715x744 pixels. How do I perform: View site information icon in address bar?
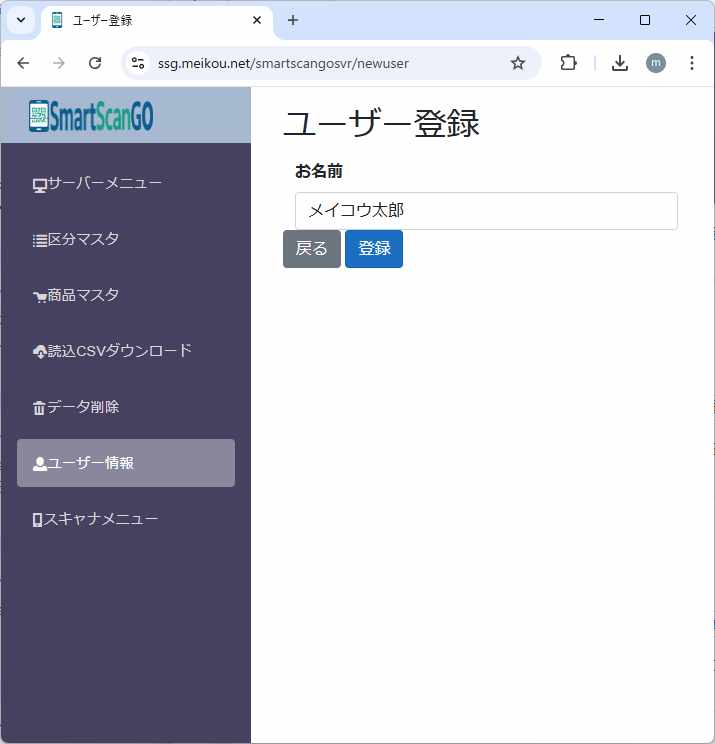[138, 63]
